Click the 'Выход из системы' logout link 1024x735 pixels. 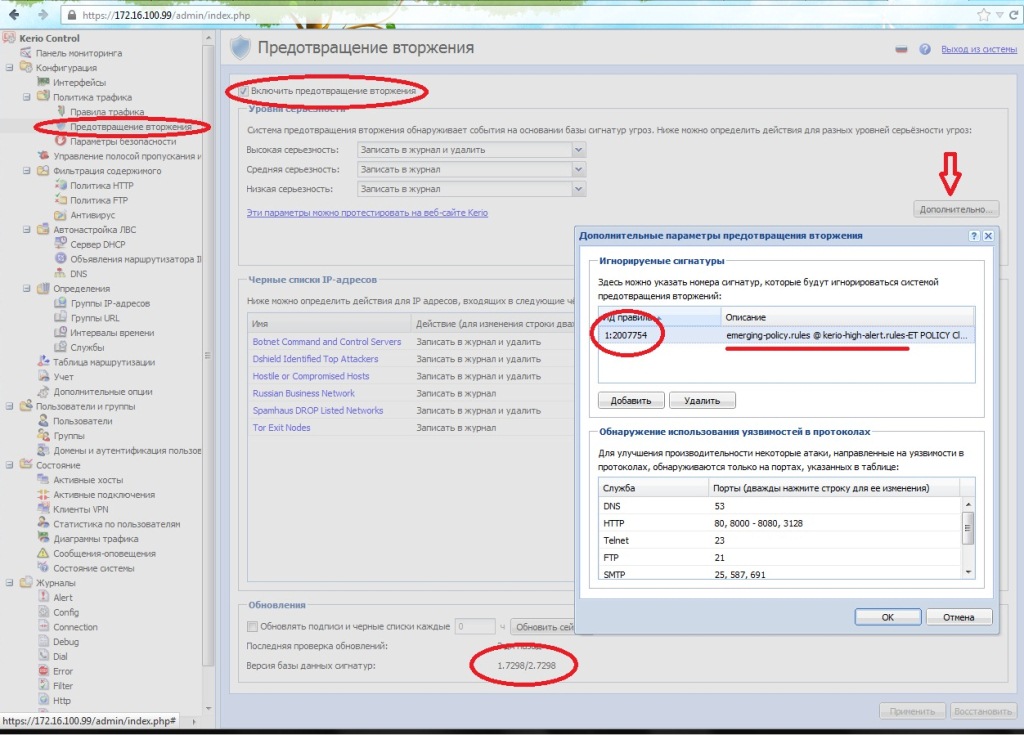pos(978,49)
